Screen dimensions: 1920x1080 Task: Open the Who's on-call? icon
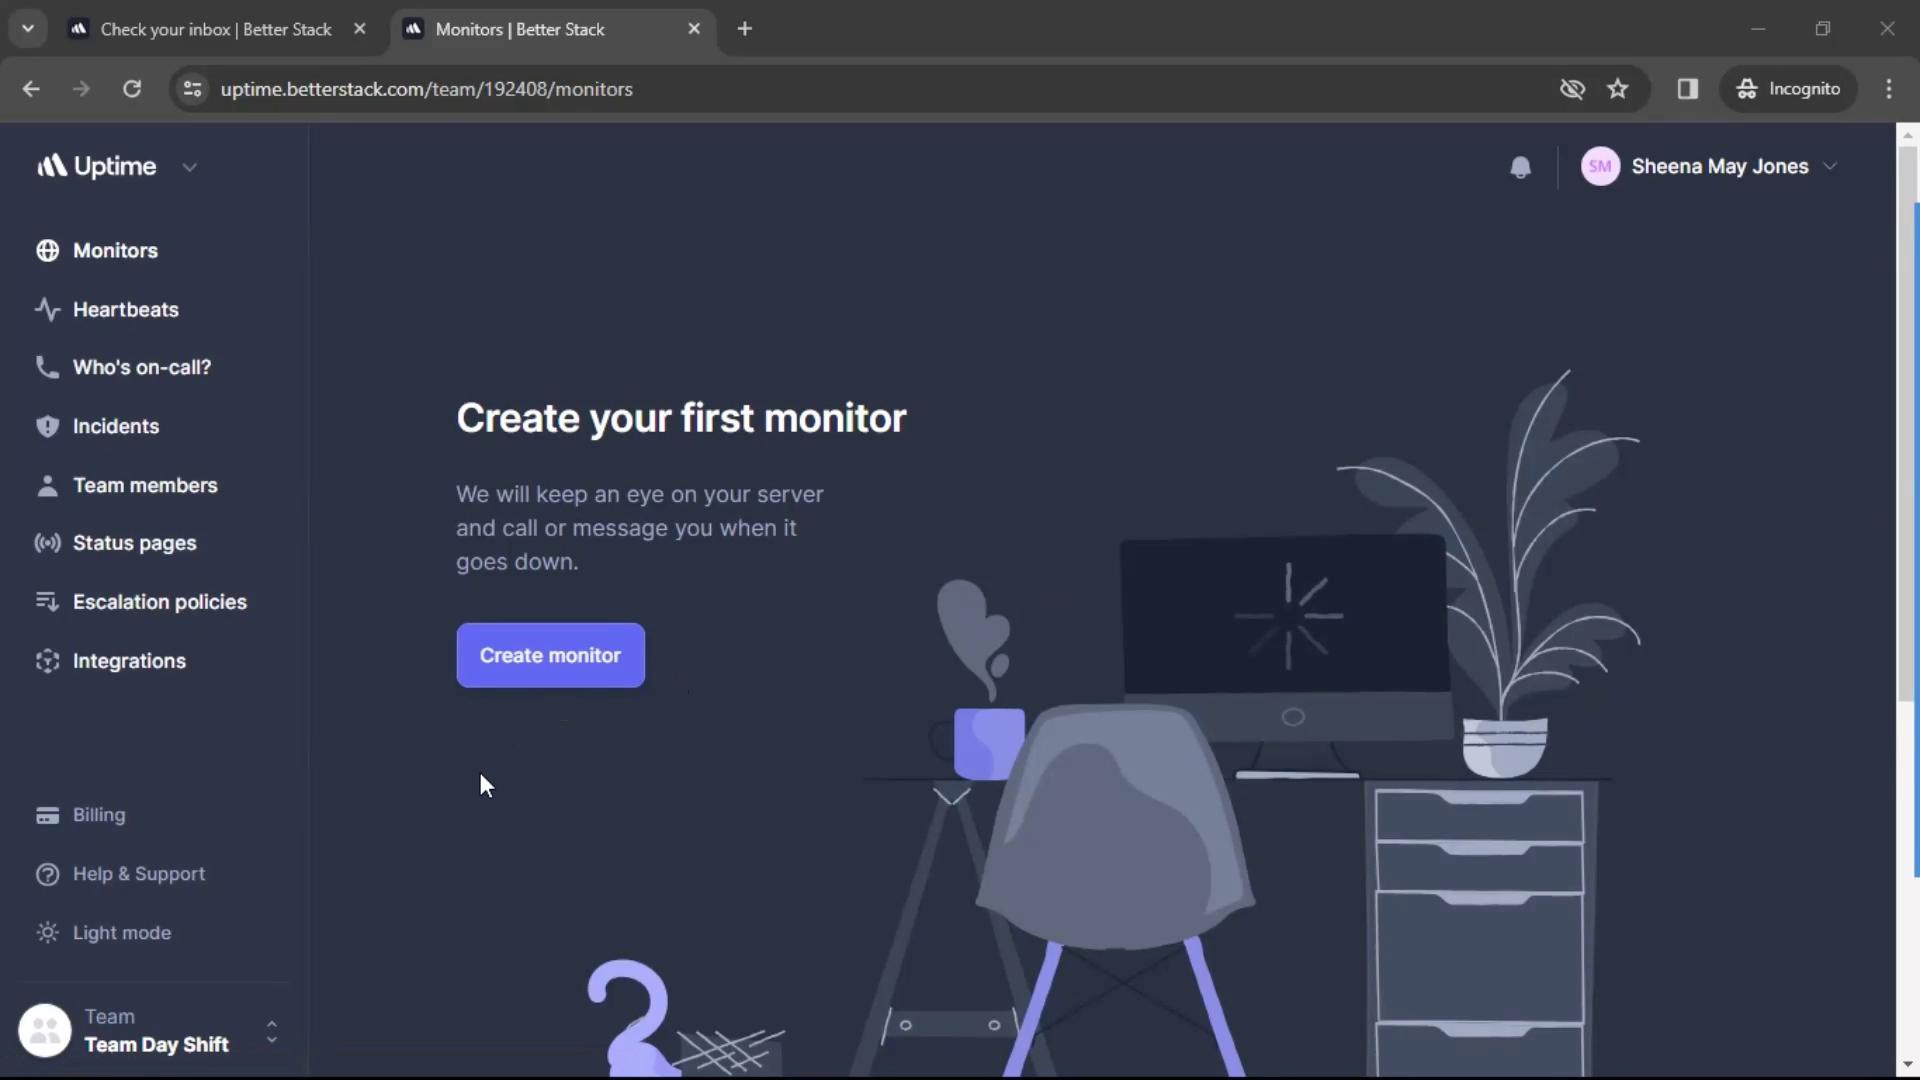coord(46,369)
